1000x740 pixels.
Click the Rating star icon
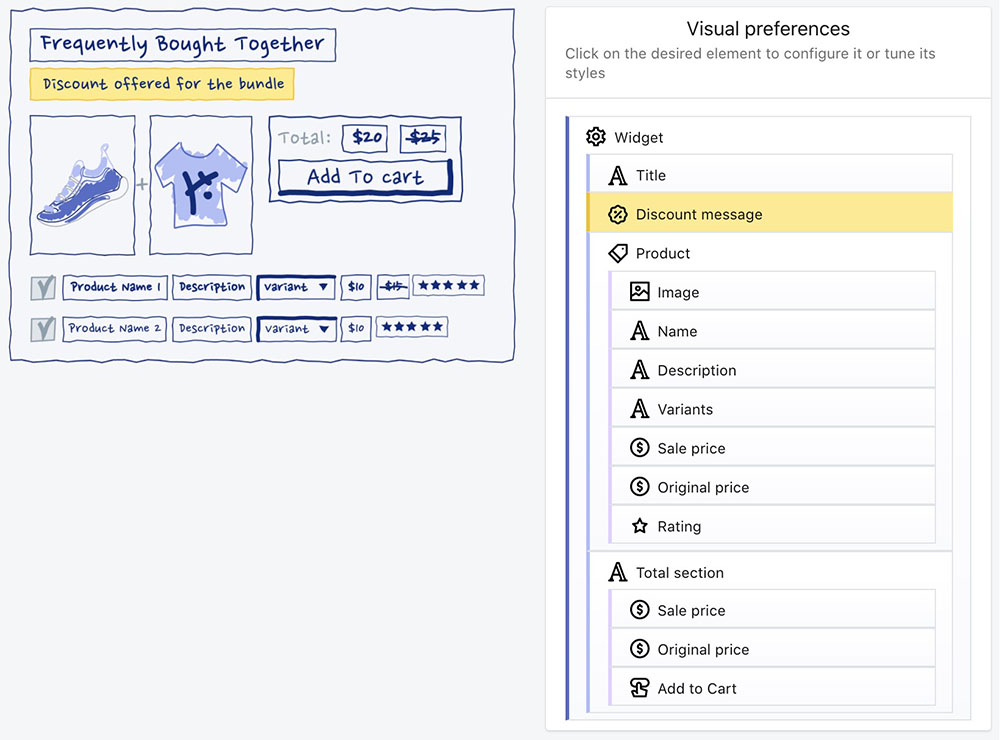639,526
